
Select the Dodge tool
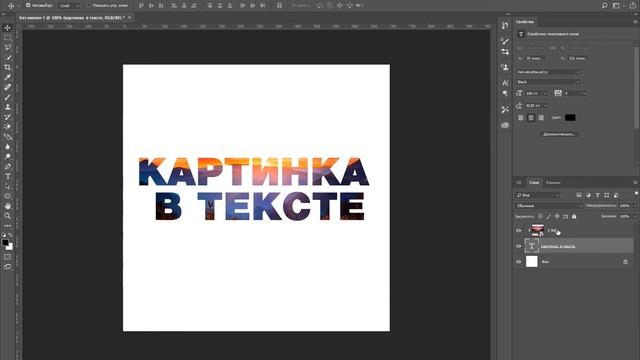click(7, 156)
